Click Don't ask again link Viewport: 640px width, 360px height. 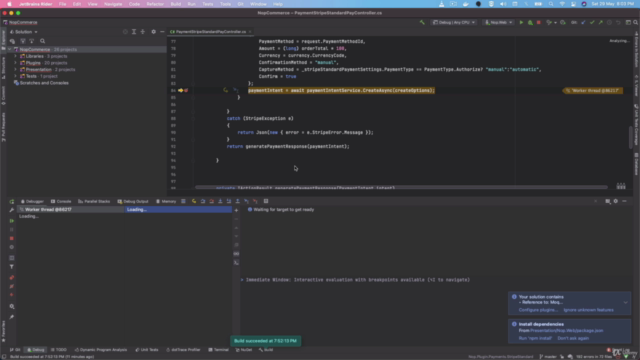click(573, 338)
